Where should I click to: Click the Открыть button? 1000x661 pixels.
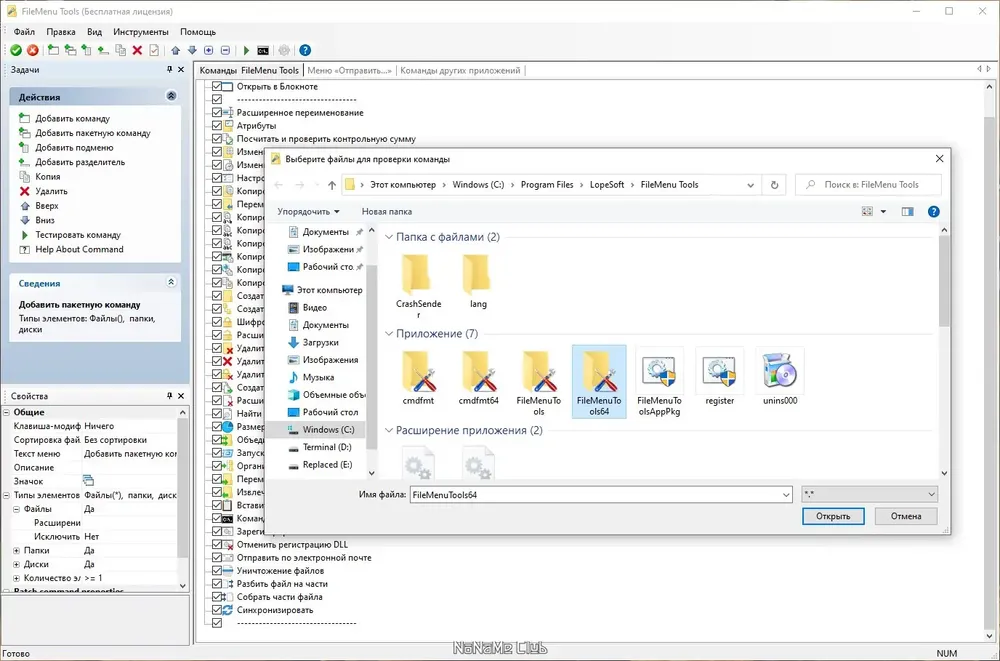pyautogui.click(x=833, y=516)
